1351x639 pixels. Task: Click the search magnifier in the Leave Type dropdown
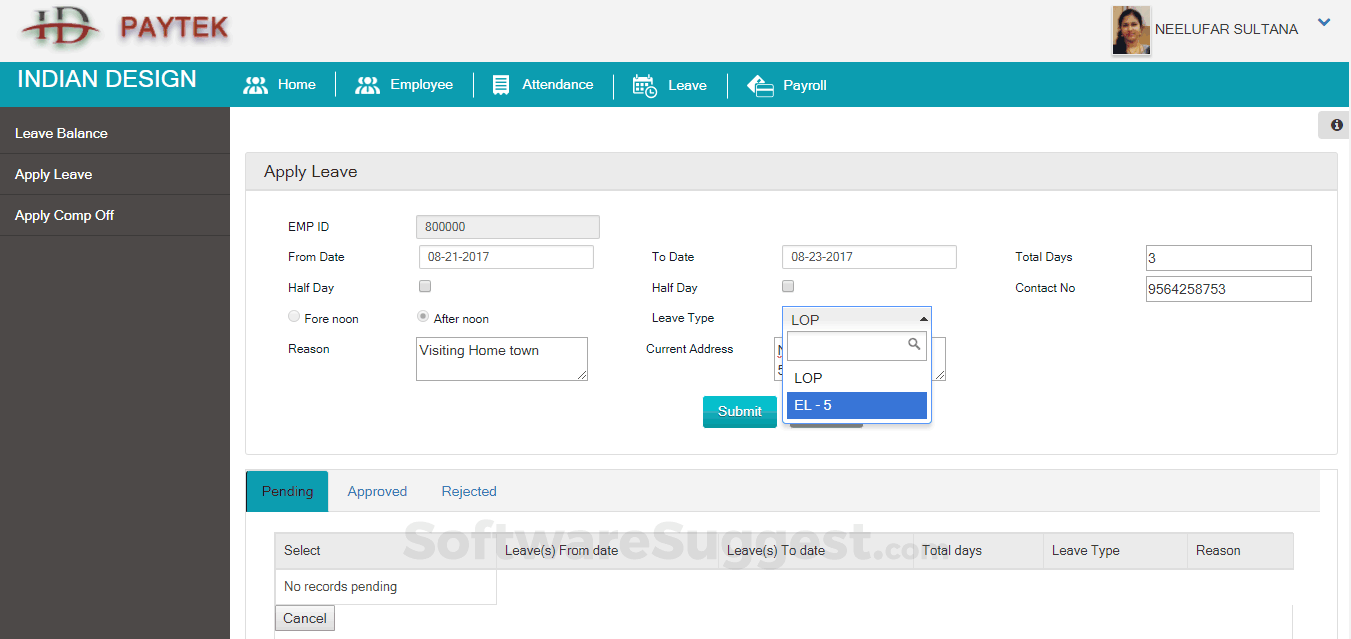pyautogui.click(x=915, y=345)
